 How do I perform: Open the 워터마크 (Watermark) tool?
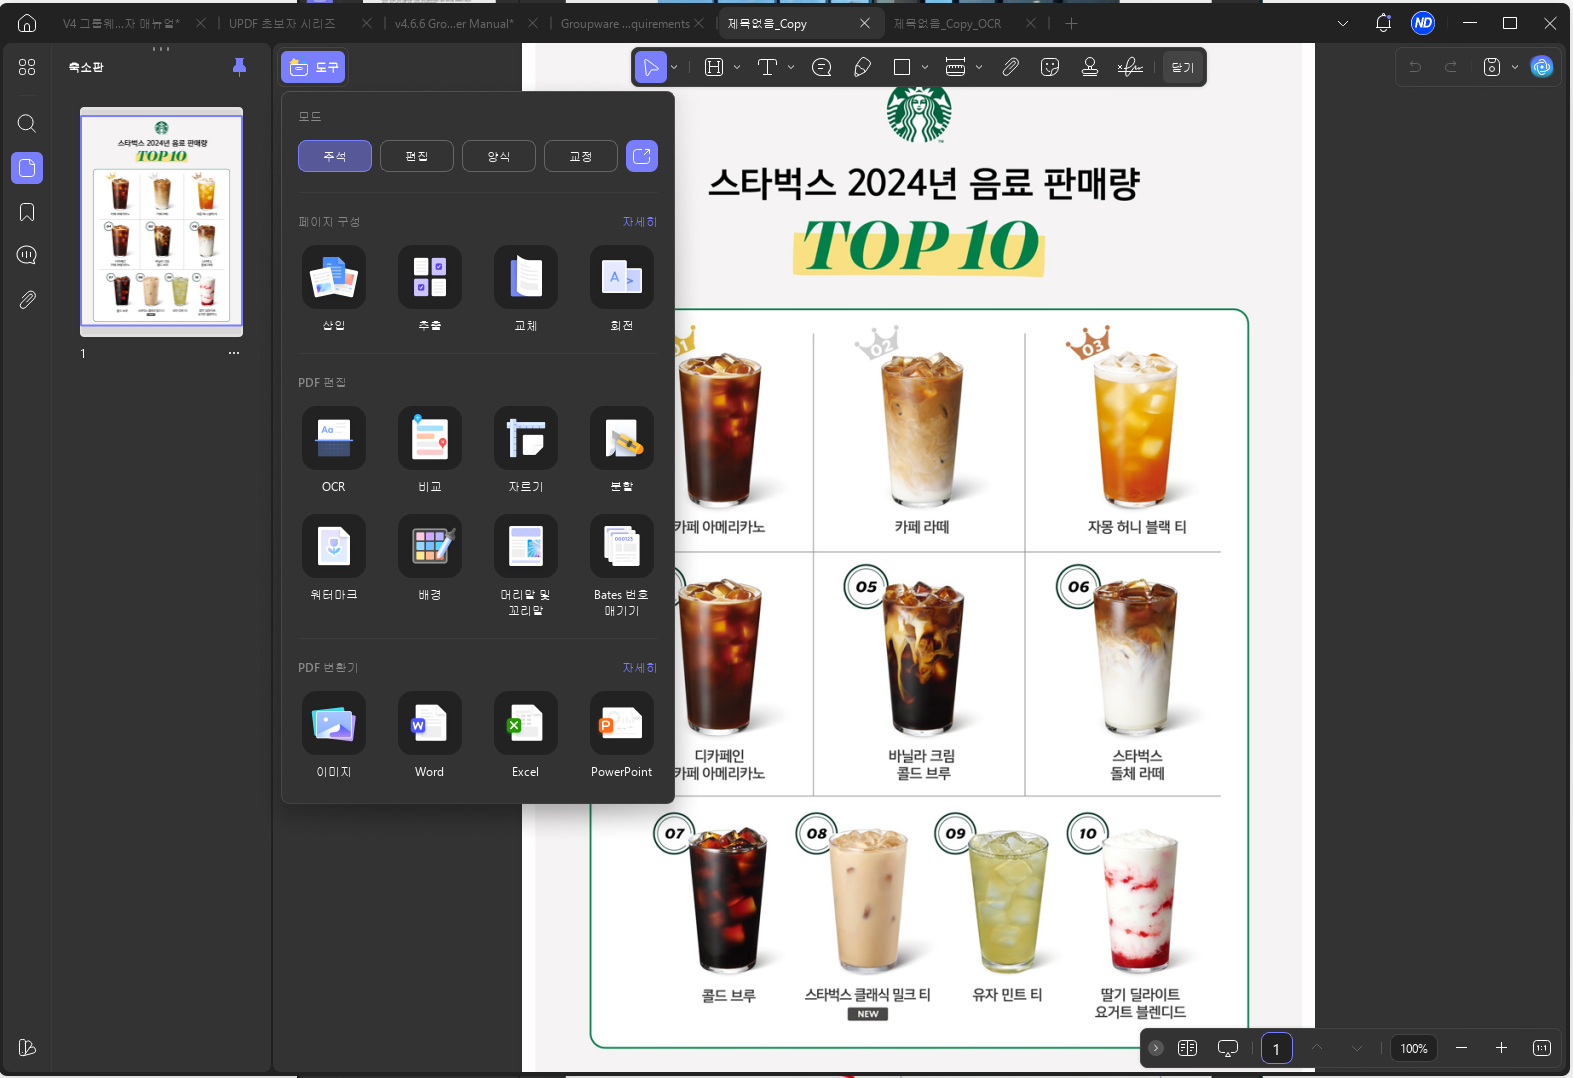(334, 557)
